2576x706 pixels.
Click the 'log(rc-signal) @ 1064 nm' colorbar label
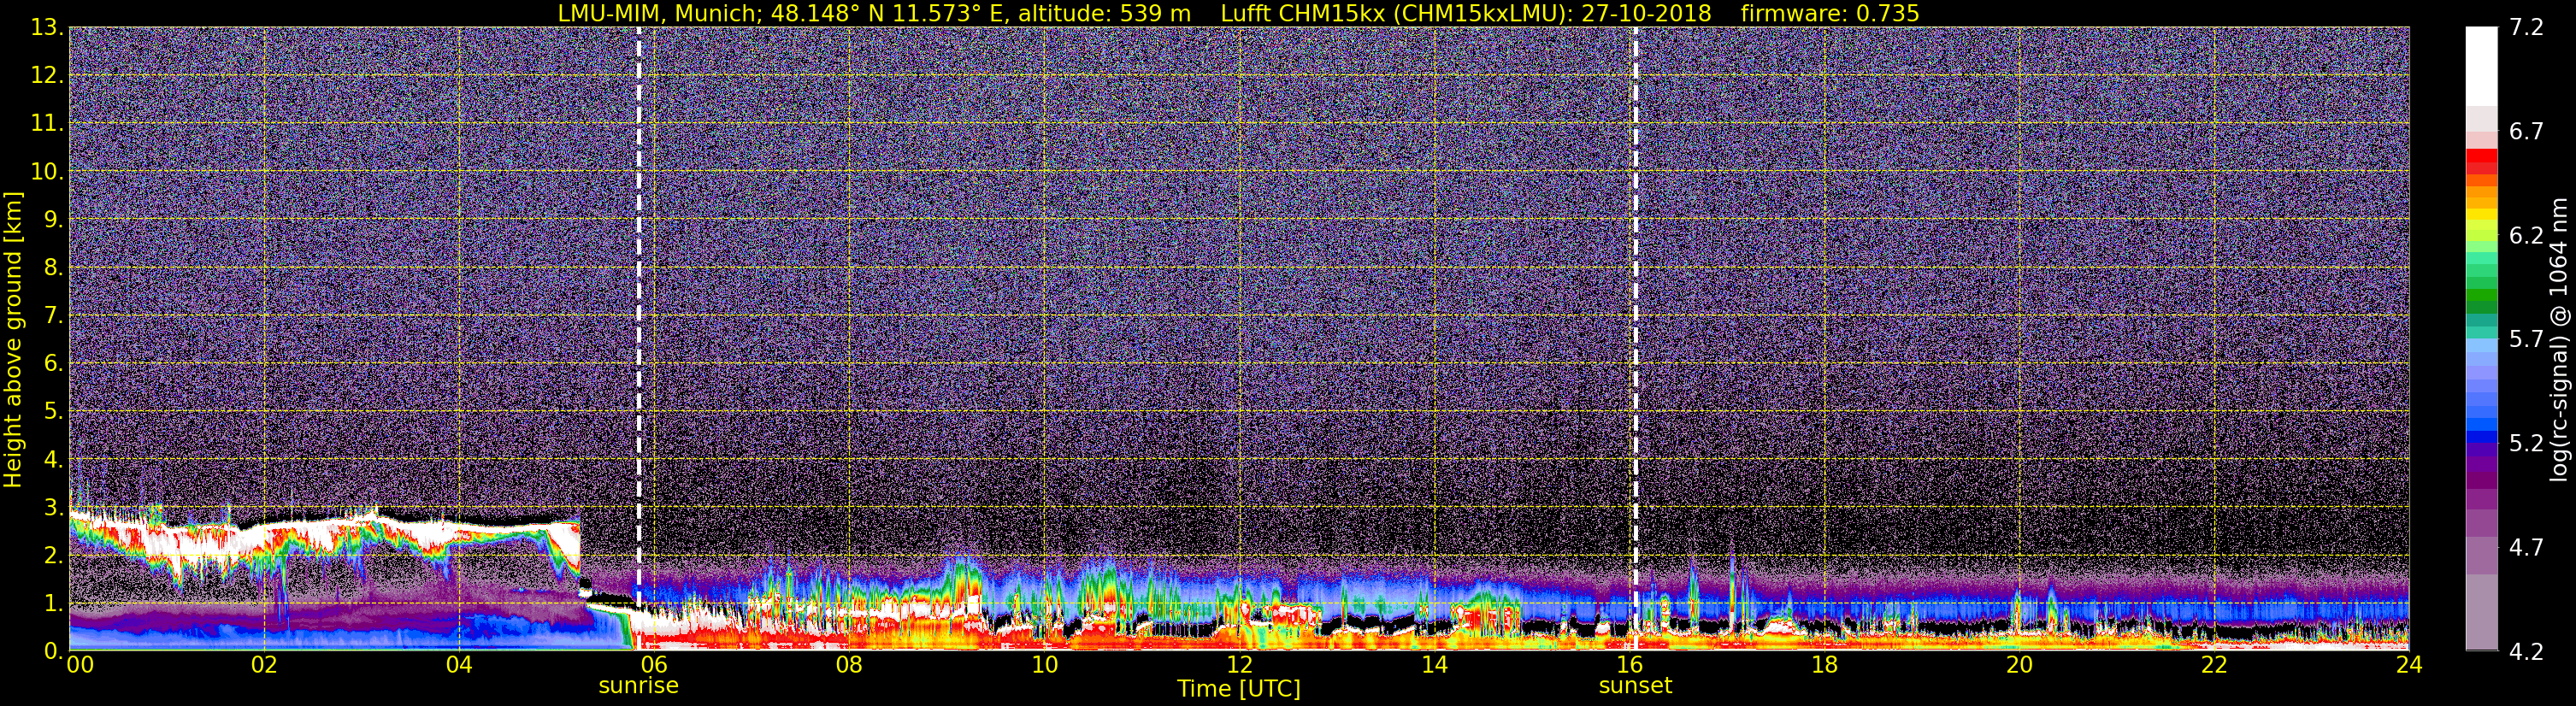(x=2558, y=339)
